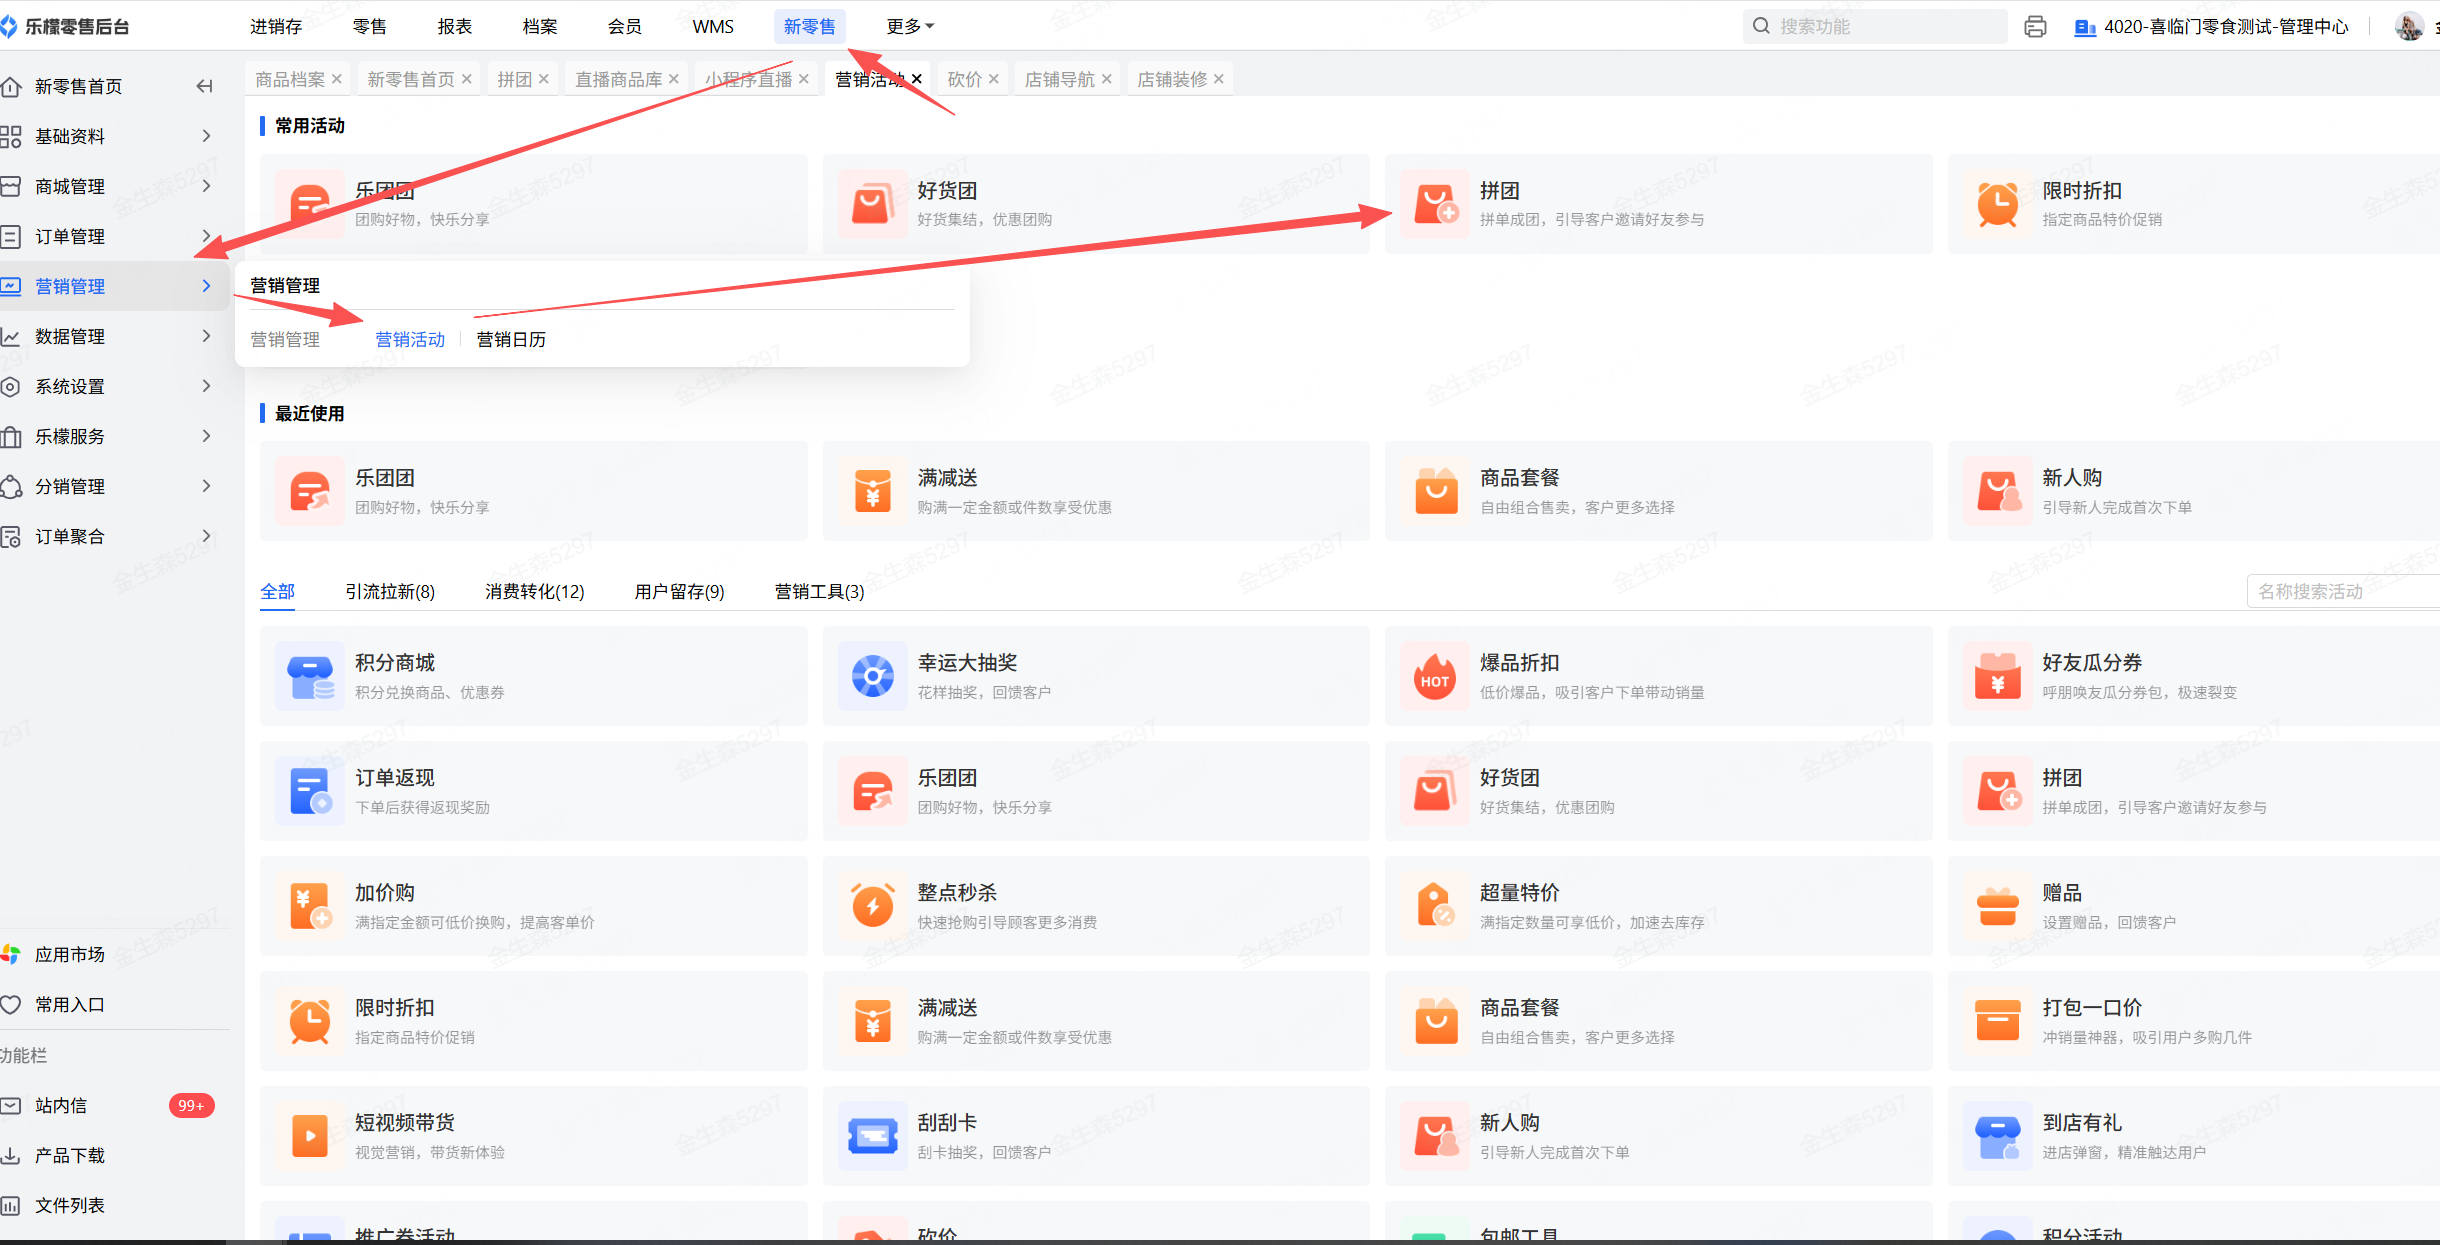Expand the 更多 top menu dropdown
Image resolution: width=2440 pixels, height=1245 pixels.
tap(909, 27)
